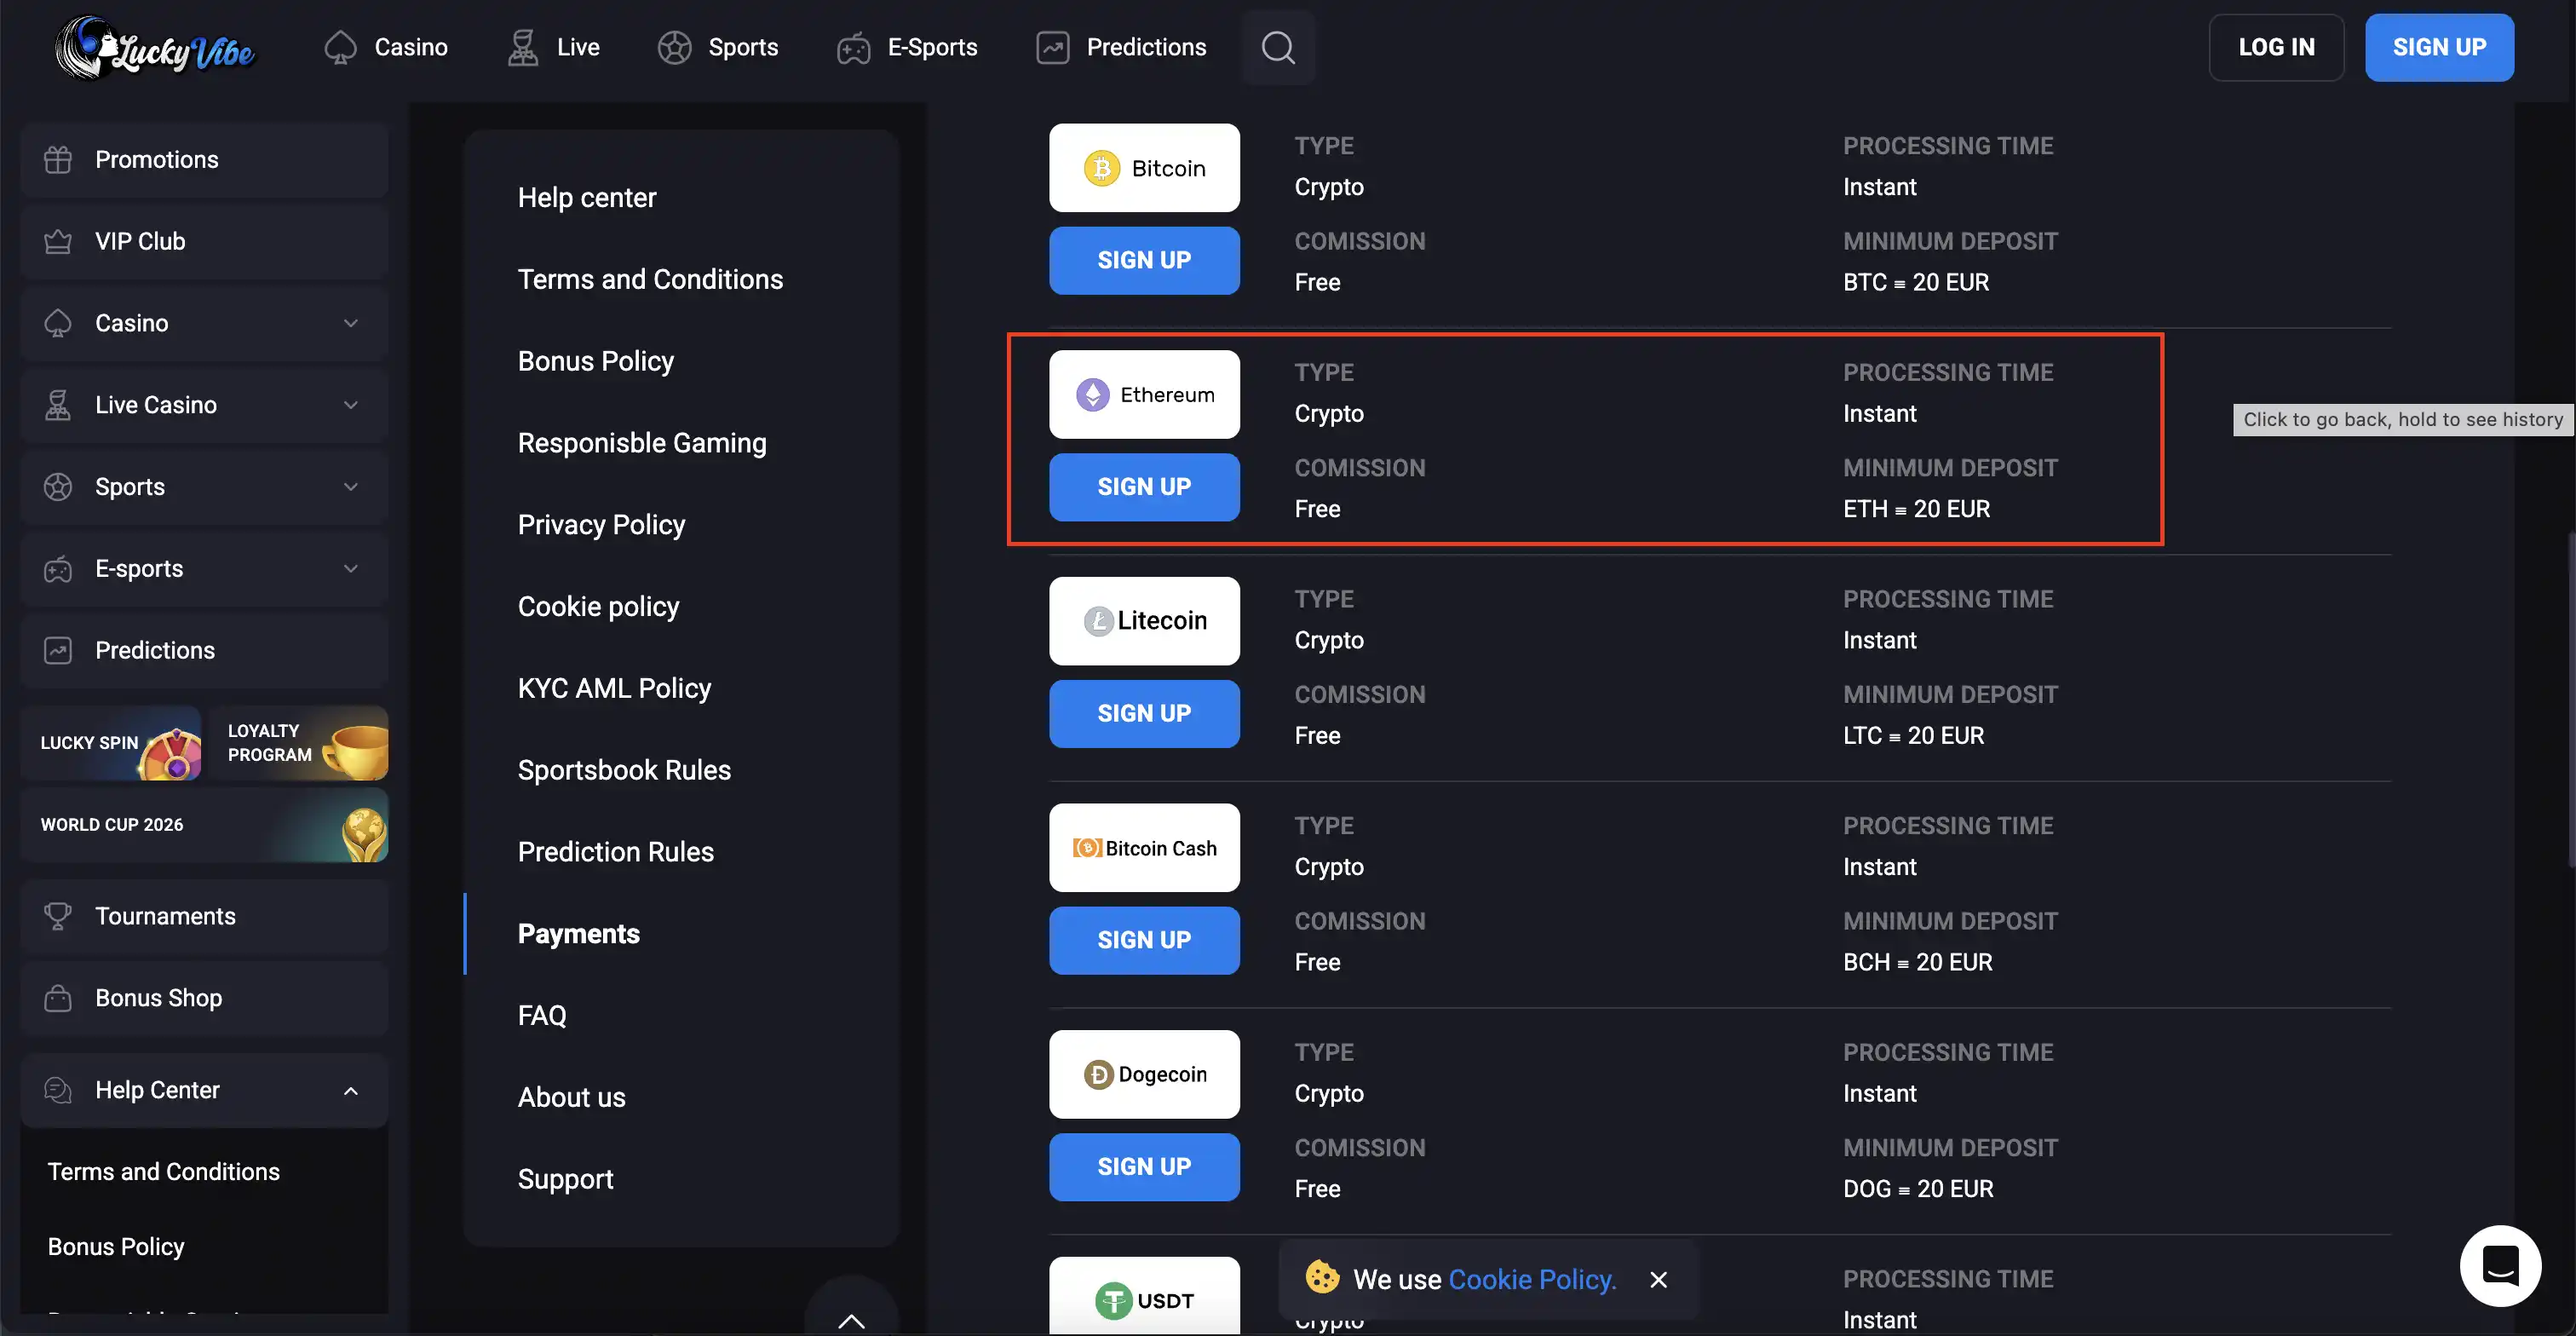Click the Live Casino dealer icon
This screenshot has height=1336, width=2576.
coord(58,405)
